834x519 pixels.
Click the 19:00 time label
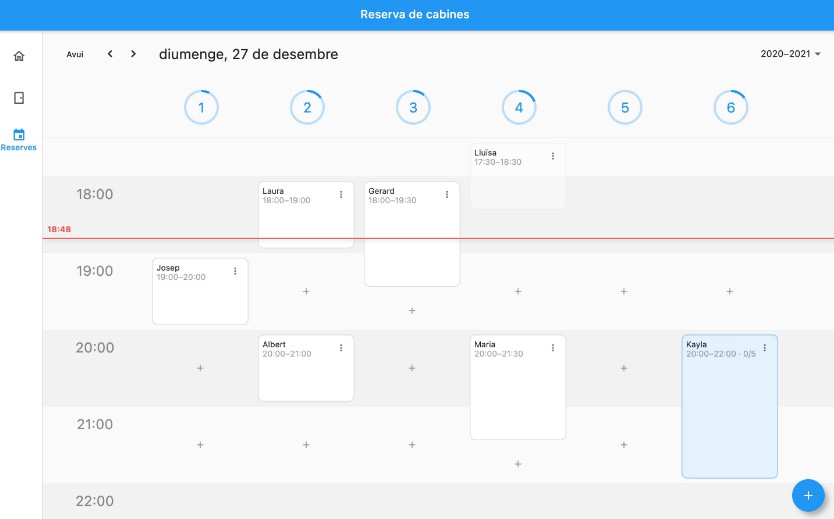coord(95,271)
